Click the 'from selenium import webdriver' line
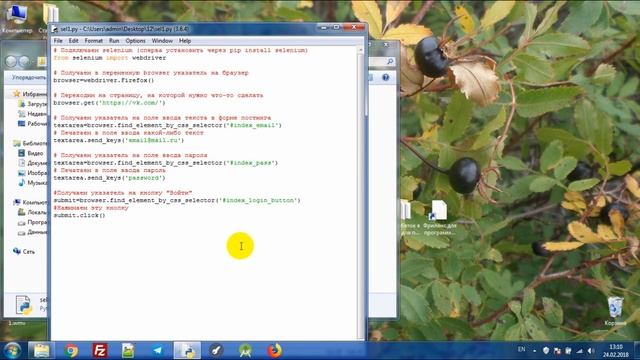Screen dimensions: 640x360 click(110, 58)
